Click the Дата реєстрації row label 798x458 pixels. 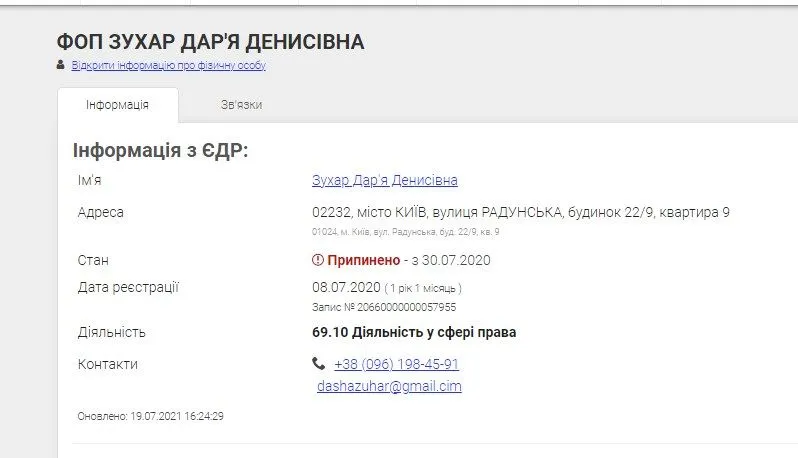pyautogui.click(x=128, y=288)
